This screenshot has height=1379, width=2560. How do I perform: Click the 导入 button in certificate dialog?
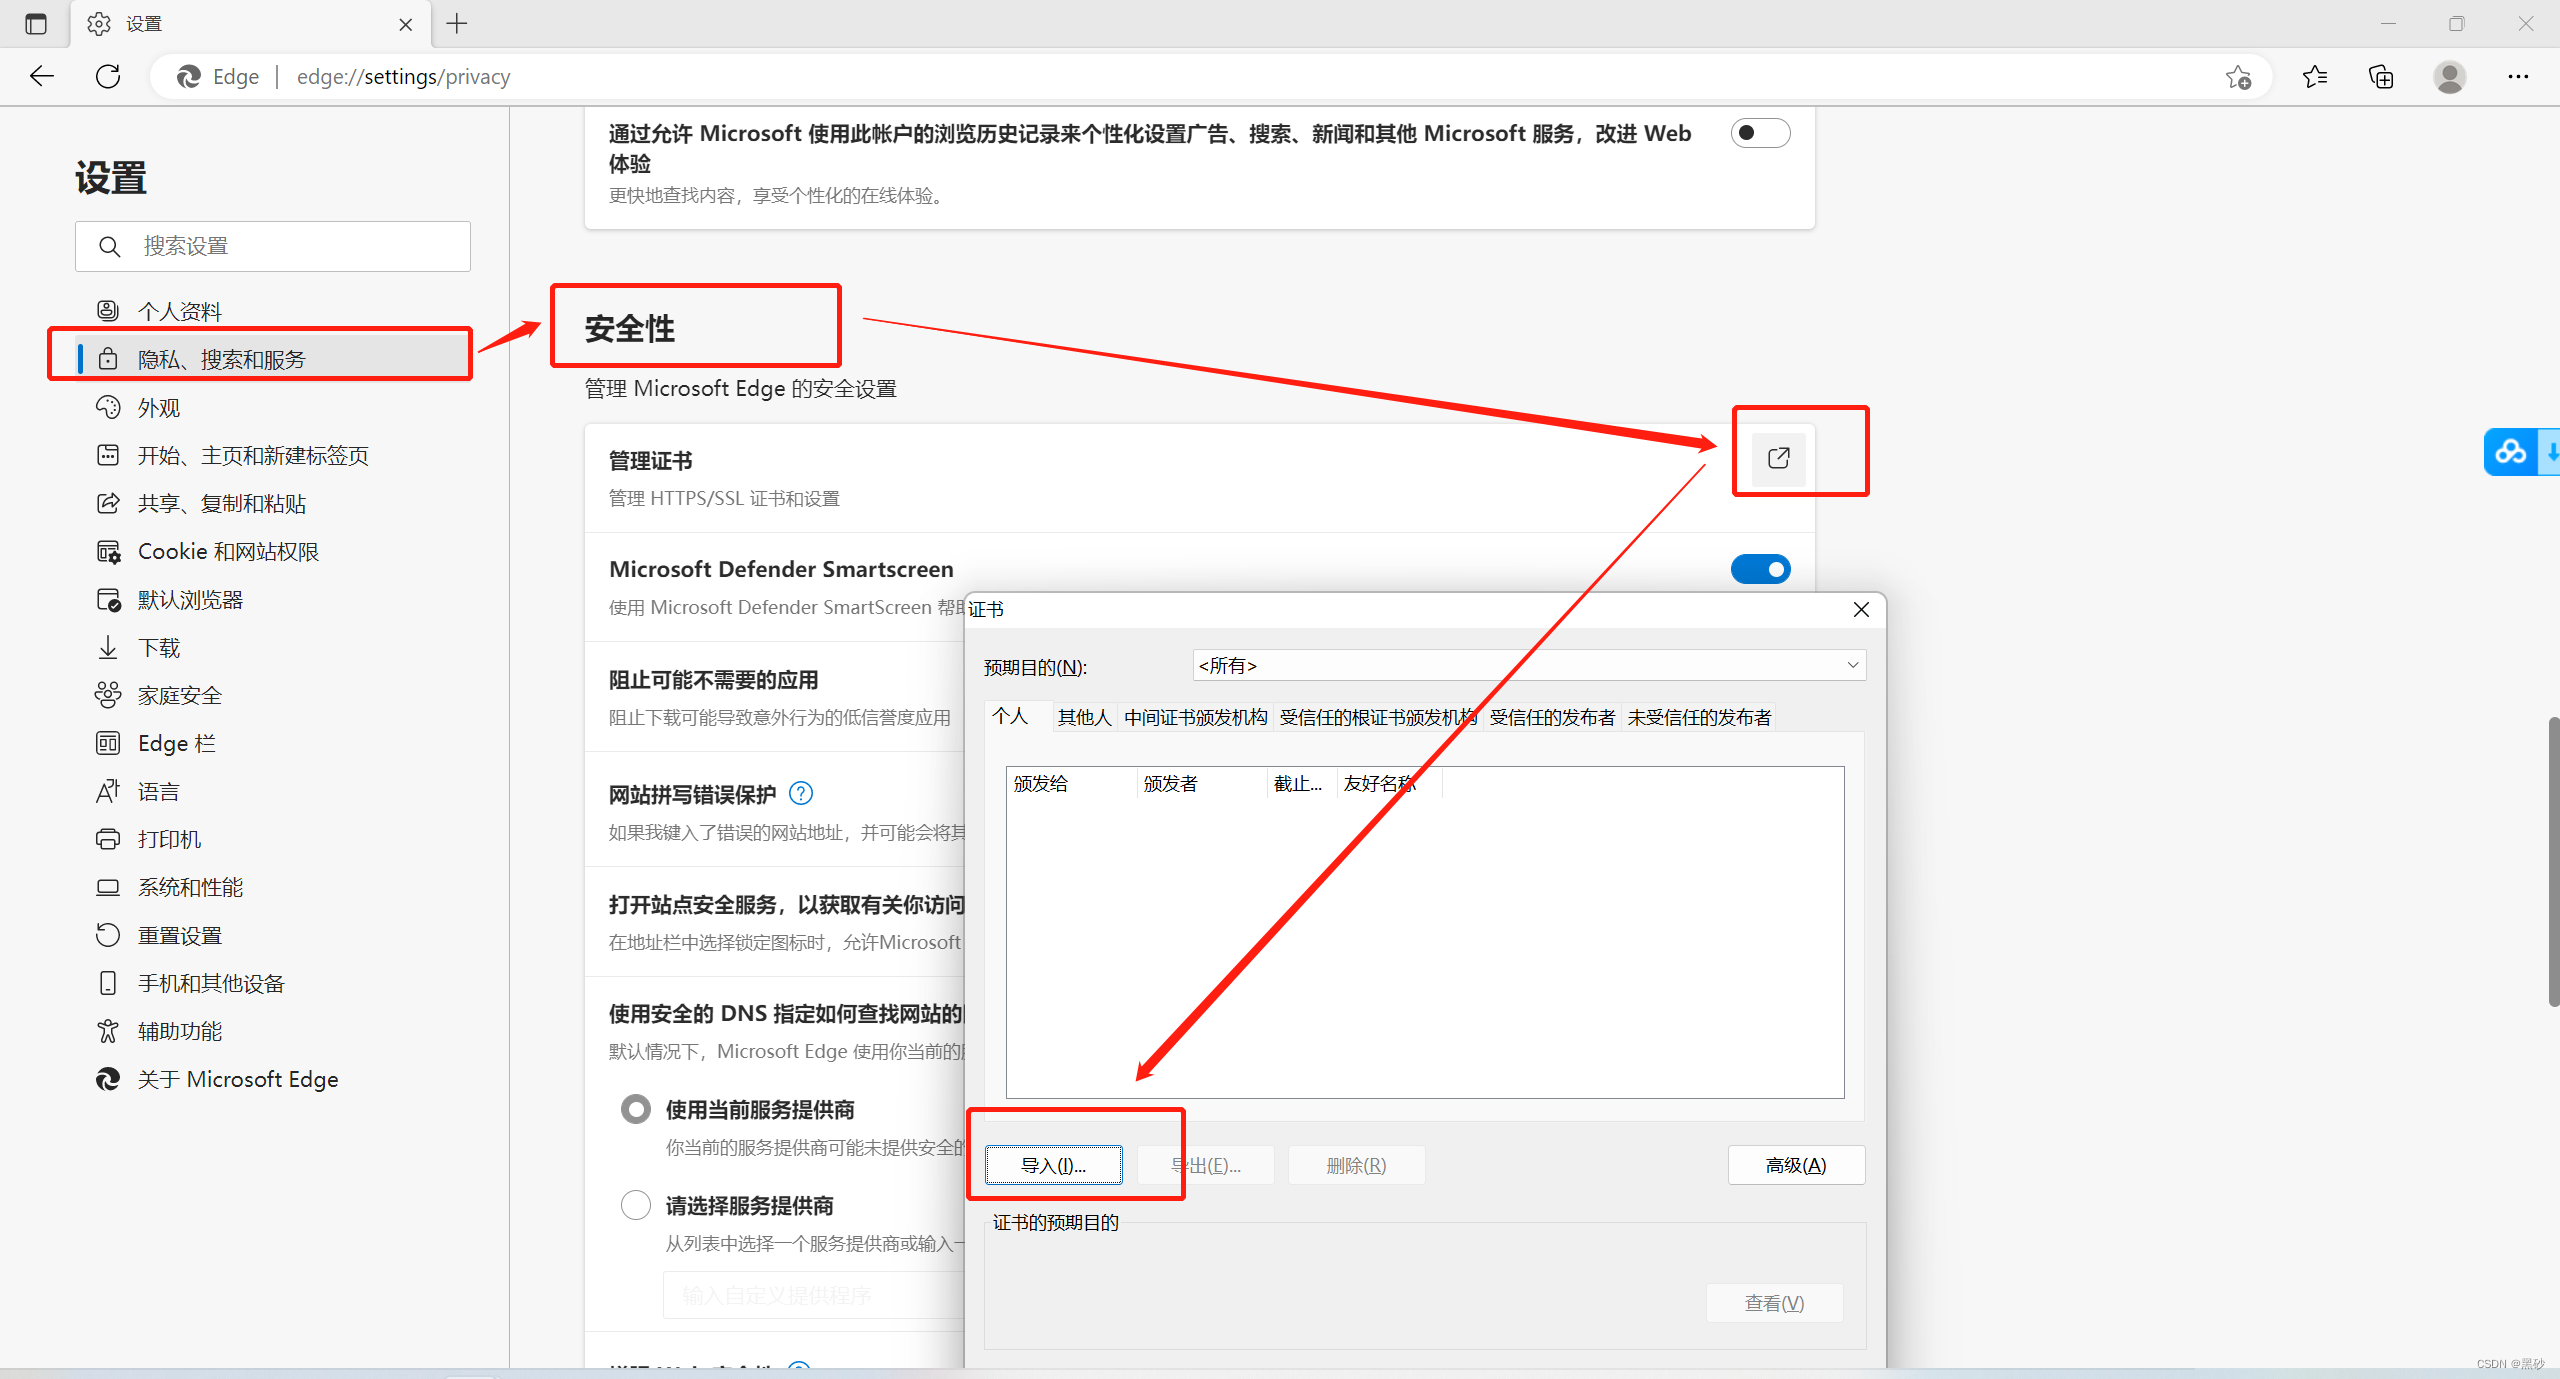pyautogui.click(x=1053, y=1165)
